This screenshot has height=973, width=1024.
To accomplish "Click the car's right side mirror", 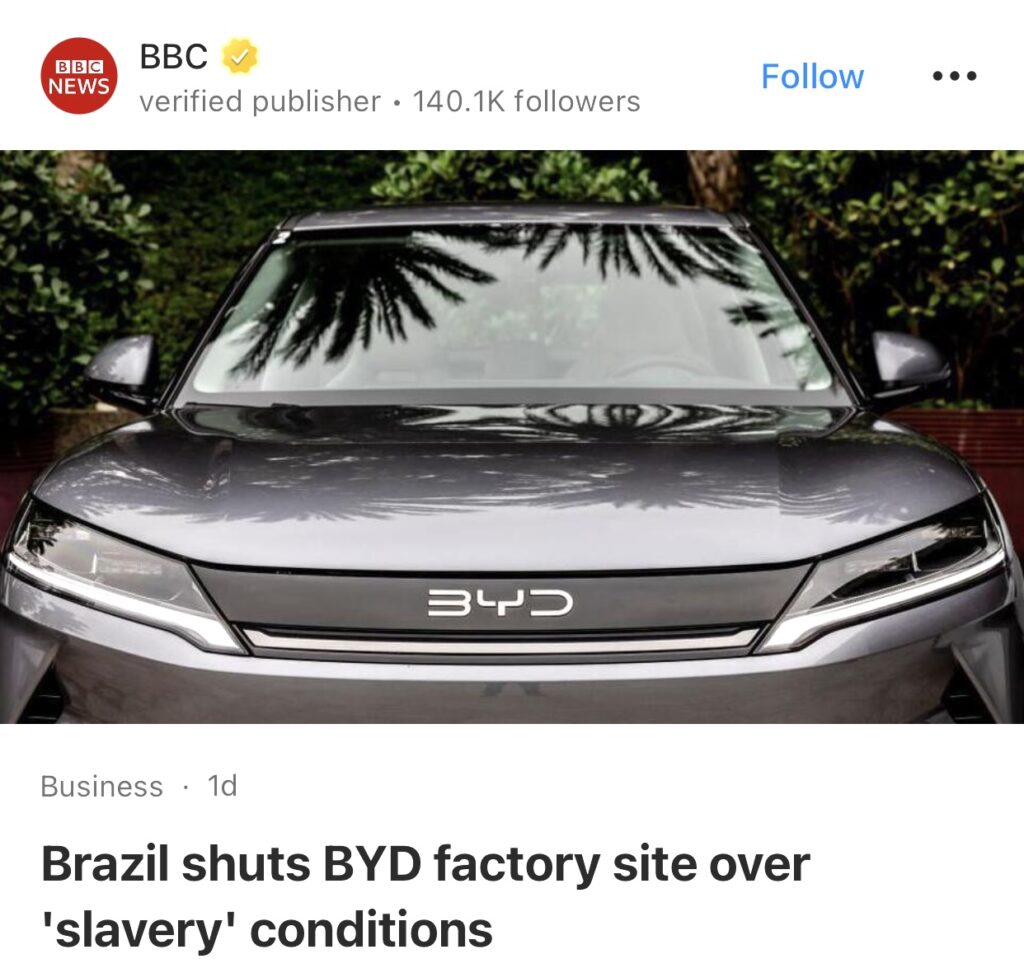I will click(x=910, y=367).
